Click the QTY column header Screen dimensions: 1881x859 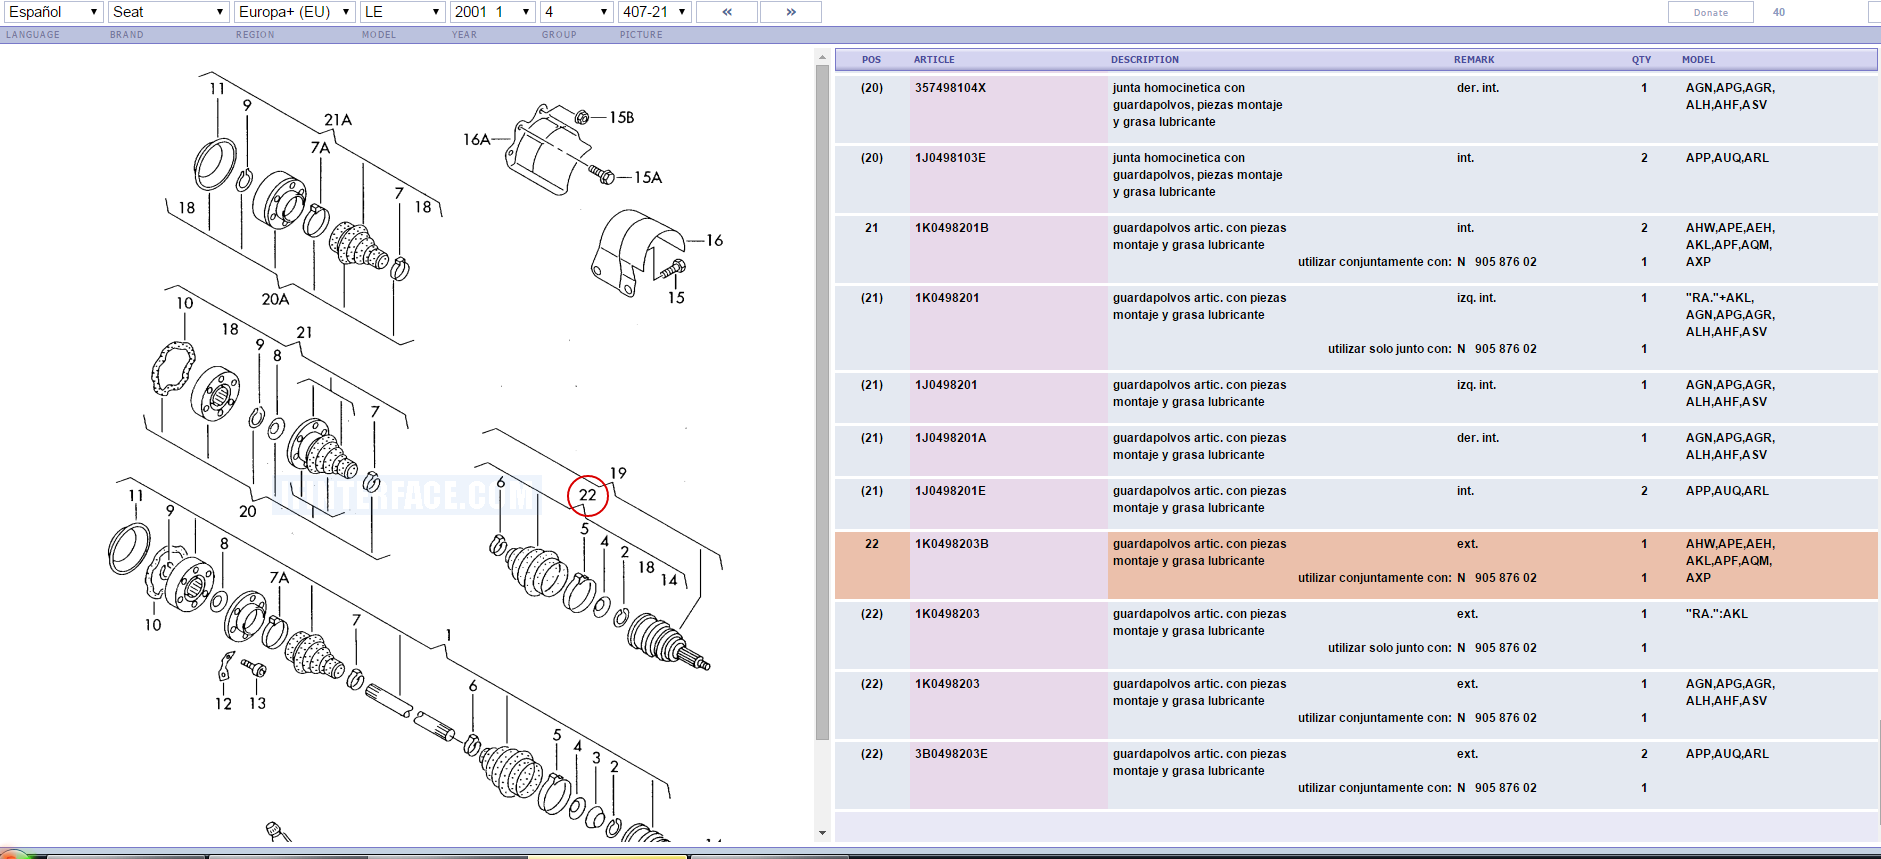pyautogui.click(x=1641, y=60)
